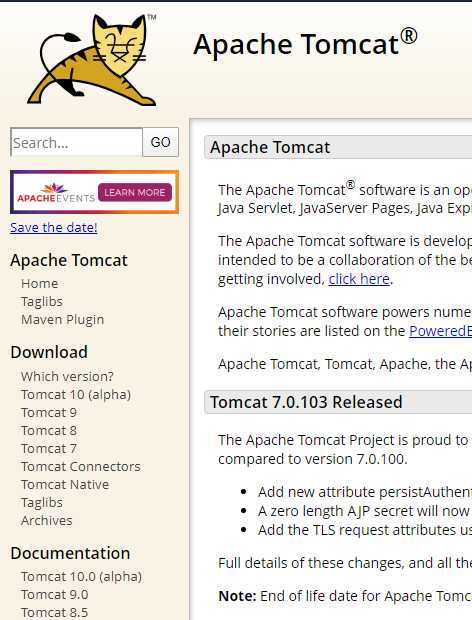Open the Save the date! link

54,227
